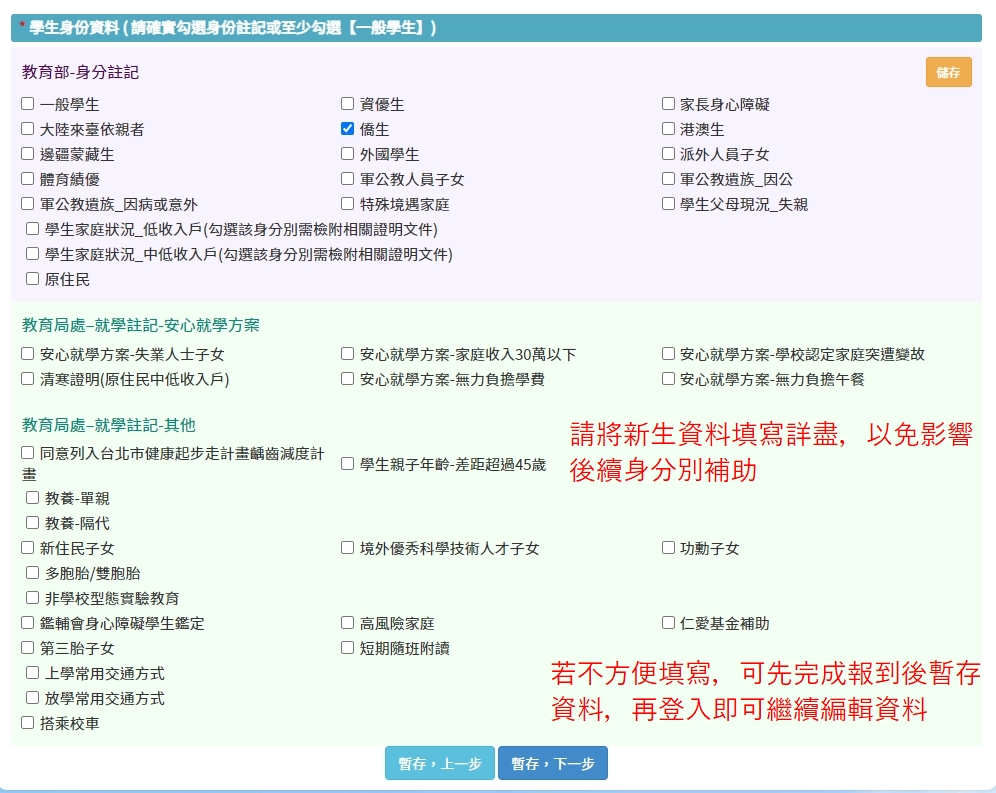Viewport: 996px width, 793px height.
Task: Select the 多胞胎/雙胞胎 checkbox
Action: click(33, 573)
